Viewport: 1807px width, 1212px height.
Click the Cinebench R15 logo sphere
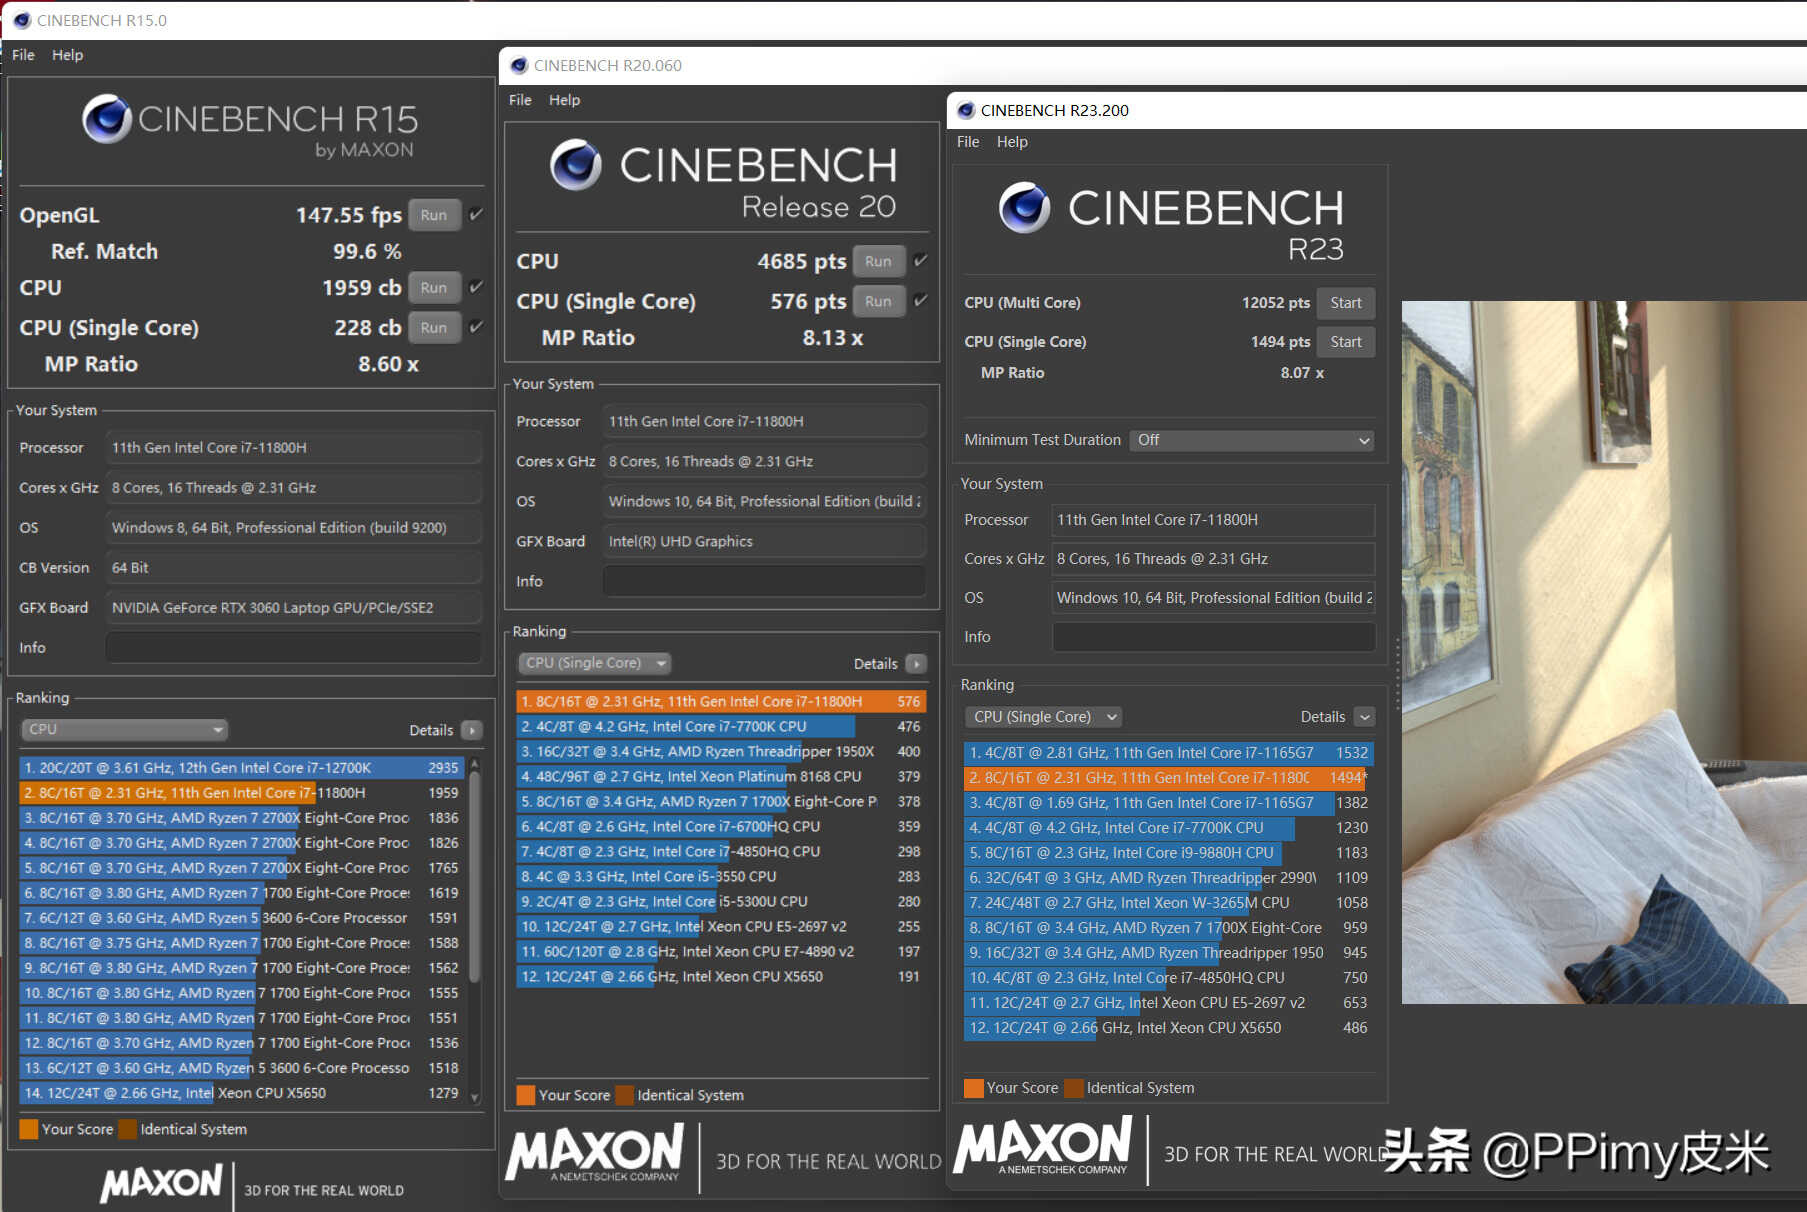click(107, 119)
